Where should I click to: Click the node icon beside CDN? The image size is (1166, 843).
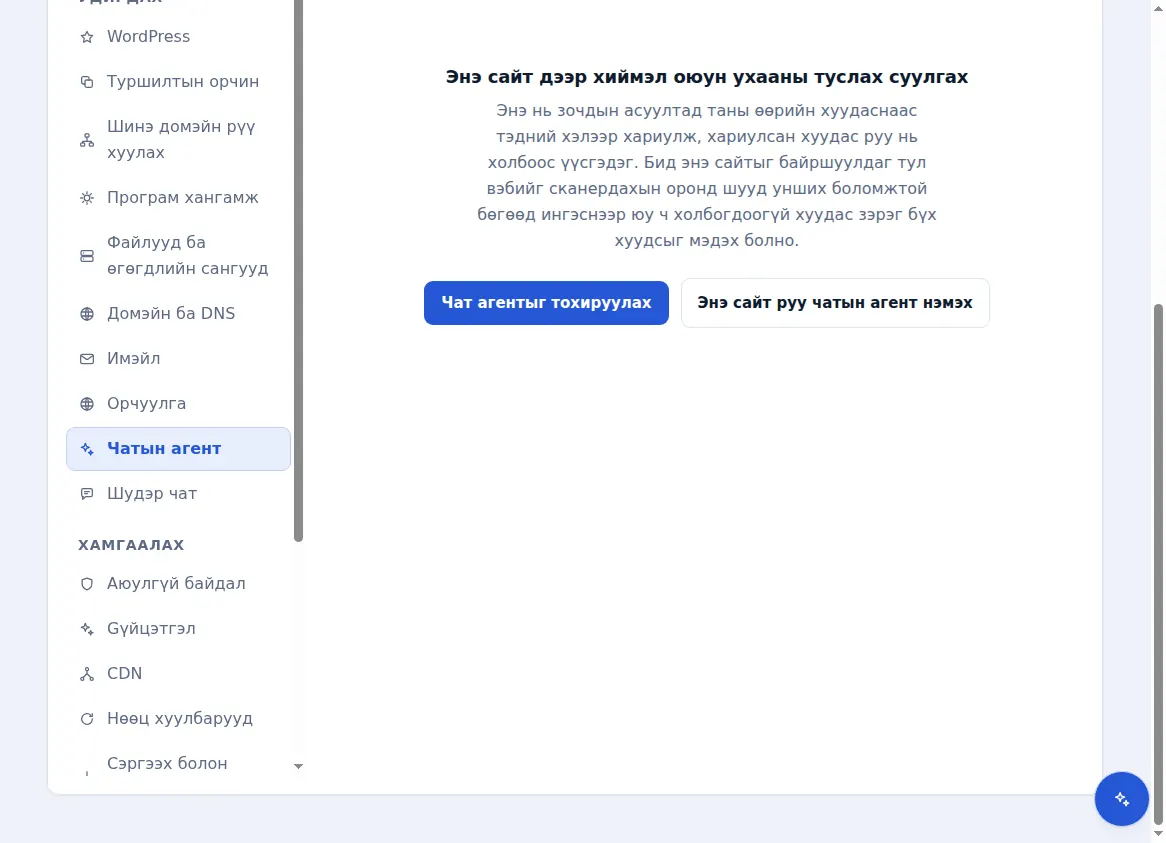(x=87, y=674)
